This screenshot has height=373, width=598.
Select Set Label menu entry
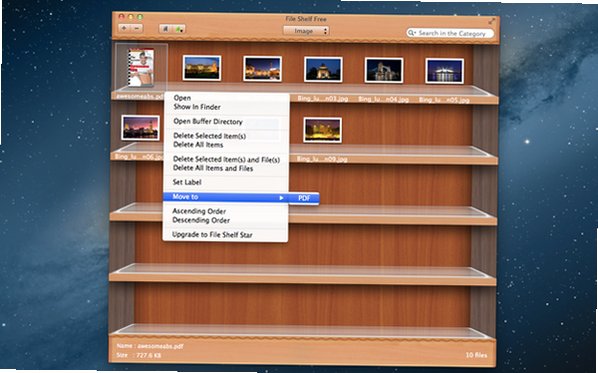pyautogui.click(x=187, y=182)
